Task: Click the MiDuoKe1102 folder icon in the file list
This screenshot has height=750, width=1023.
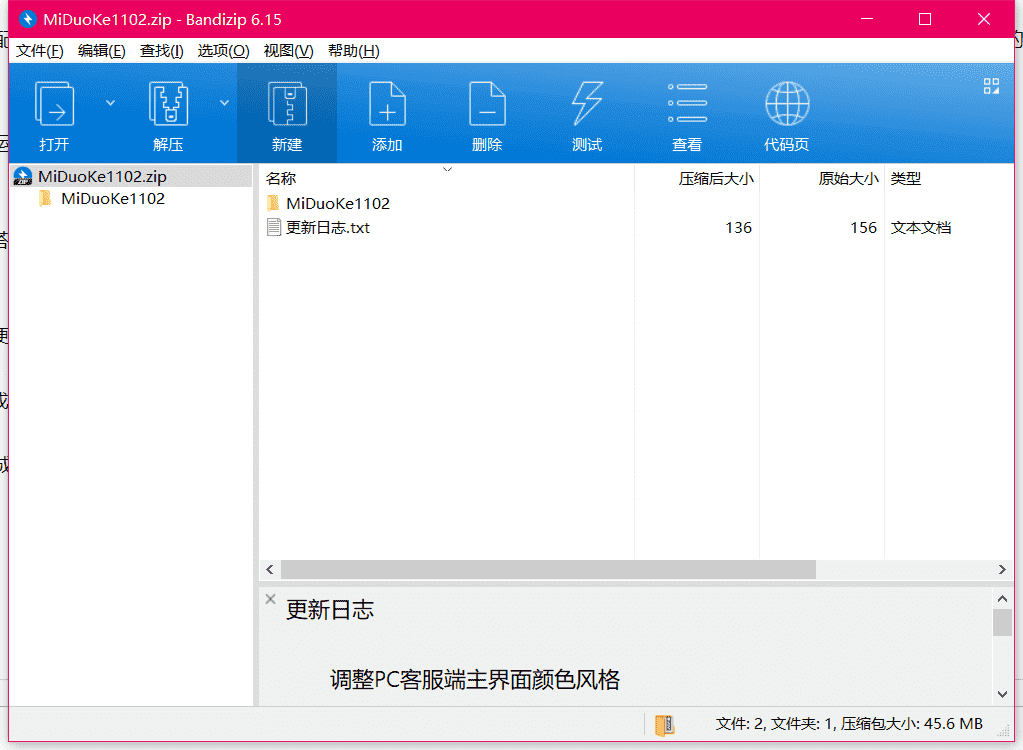Action: 273,203
